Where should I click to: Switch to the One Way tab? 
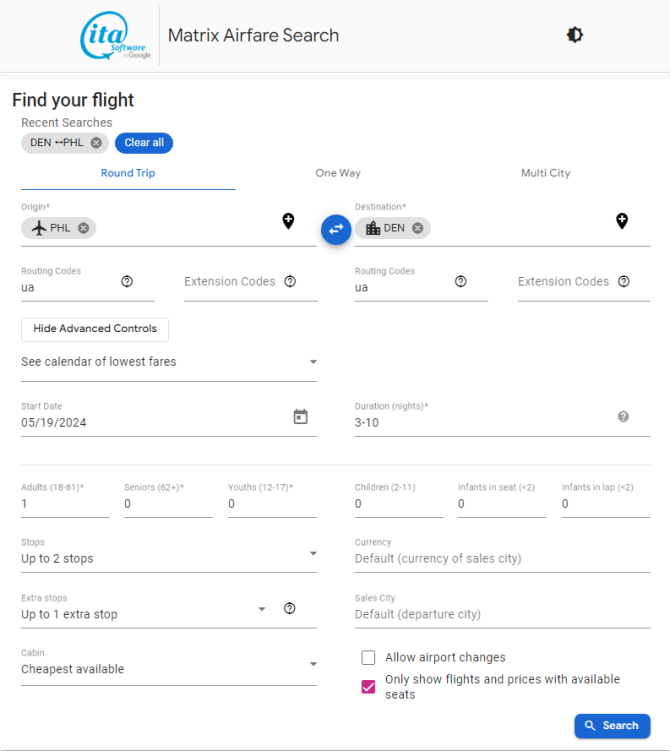point(338,173)
